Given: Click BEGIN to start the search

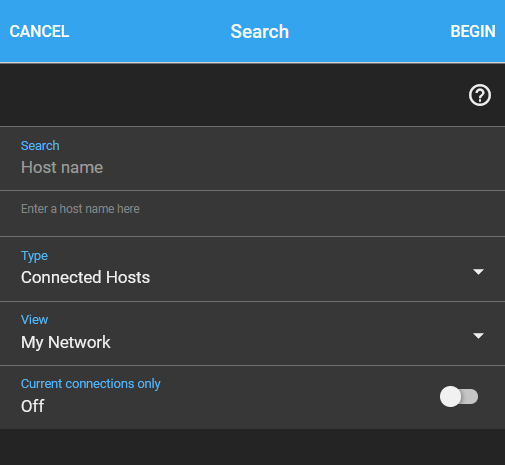Looking at the screenshot, I should click(x=473, y=32).
